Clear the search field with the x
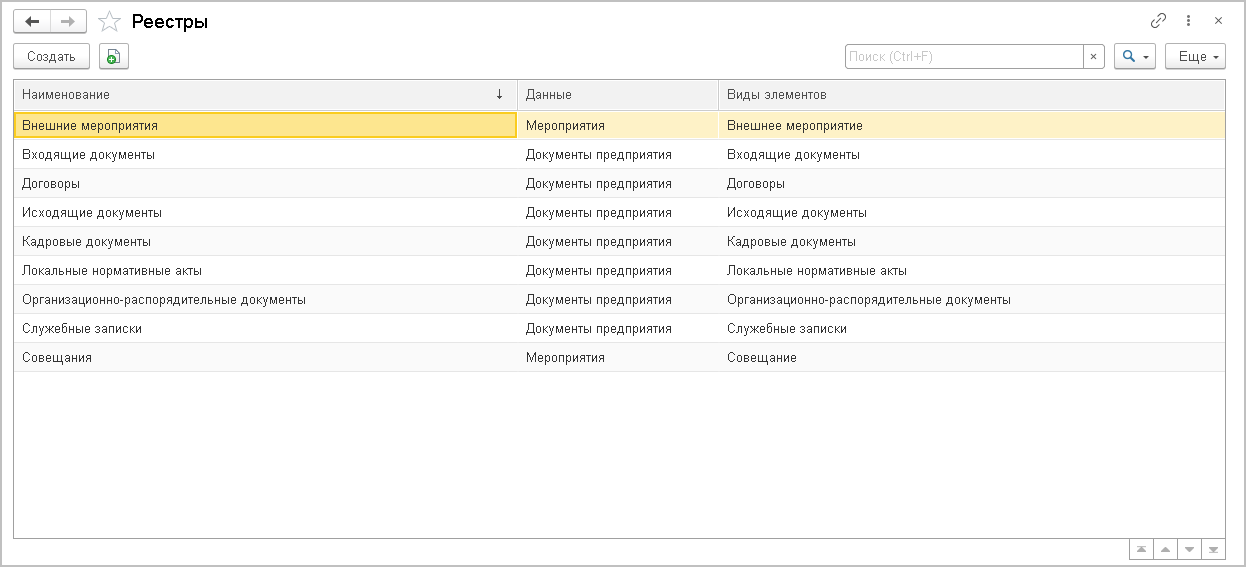 pos(1093,57)
